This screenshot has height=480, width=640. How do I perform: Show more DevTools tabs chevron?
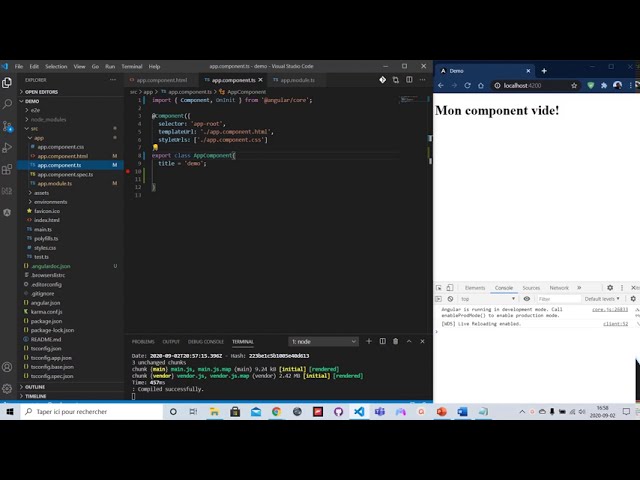[x=579, y=288]
